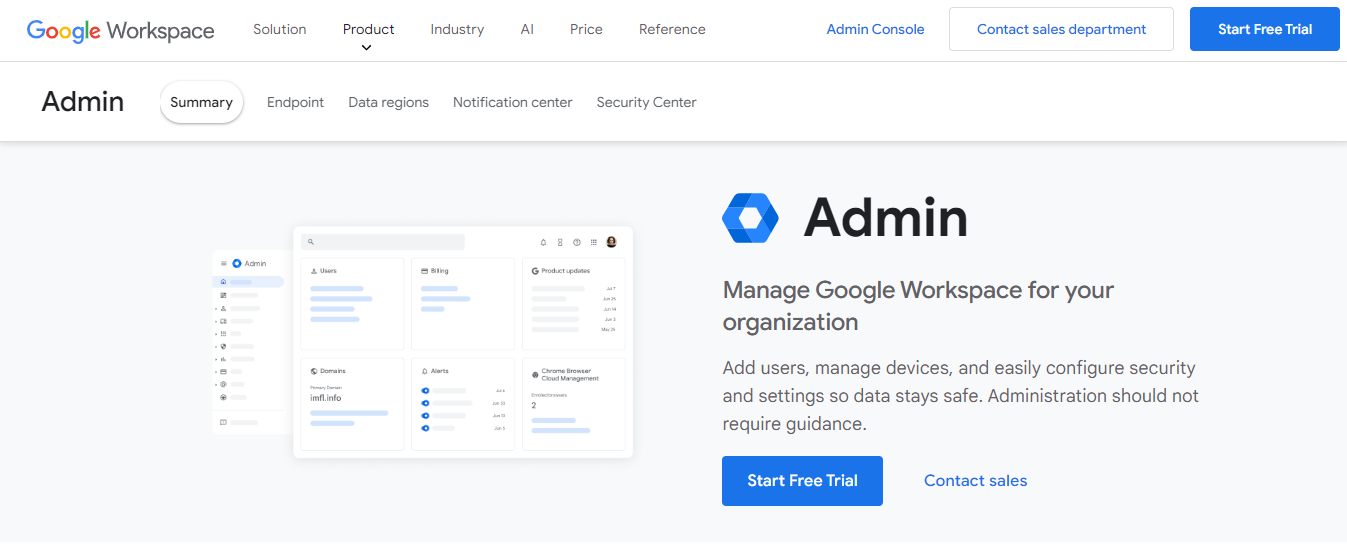The width and height of the screenshot is (1347, 559).
Task: Click the 'Add users, manage devices' paragraph
Action: 961,396
